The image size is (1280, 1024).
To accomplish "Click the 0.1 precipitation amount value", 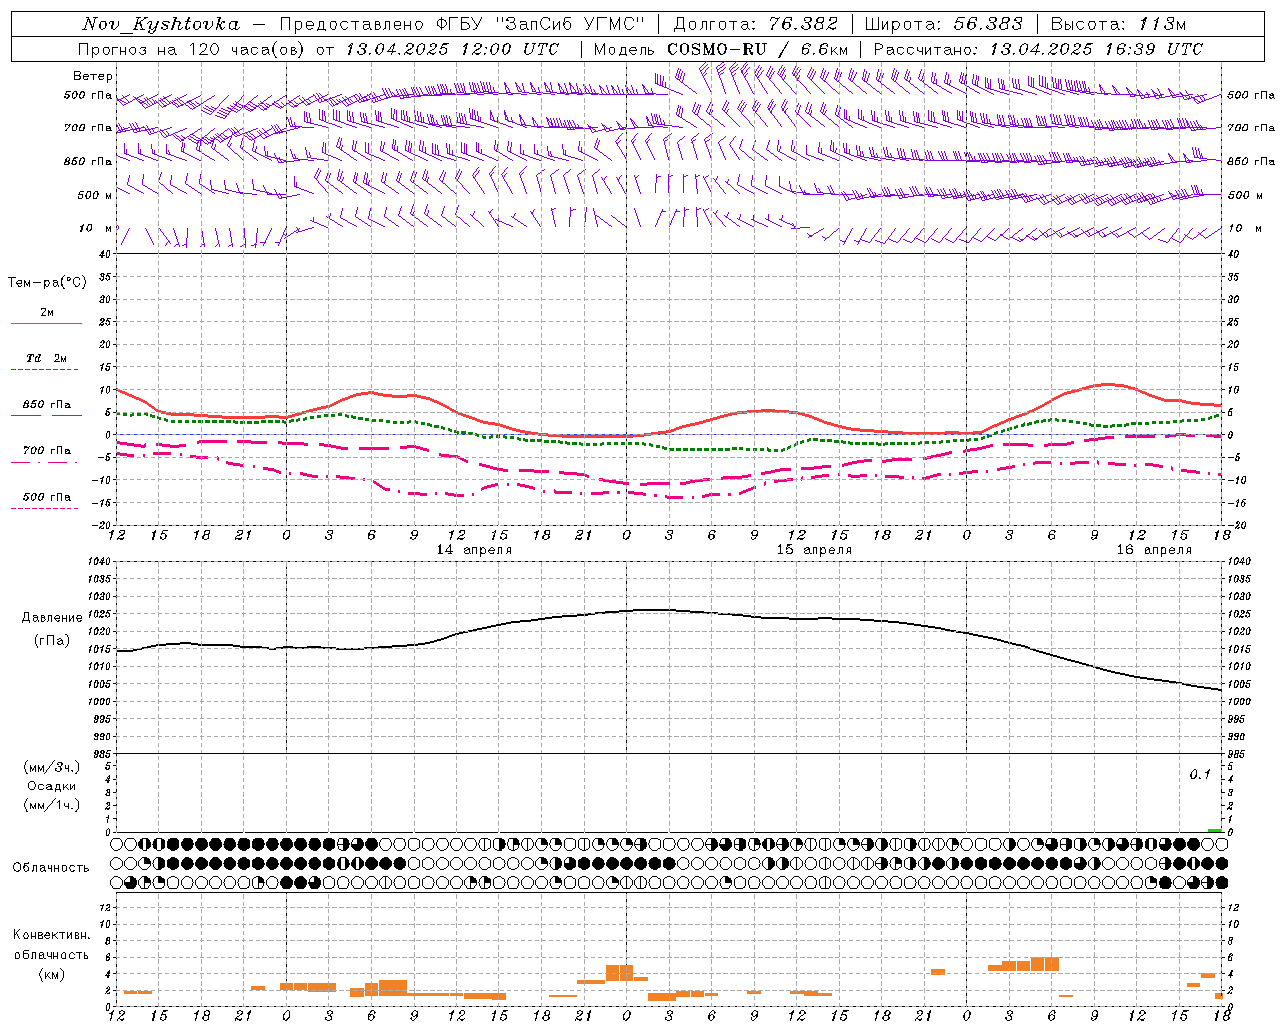I will 1200,775.
